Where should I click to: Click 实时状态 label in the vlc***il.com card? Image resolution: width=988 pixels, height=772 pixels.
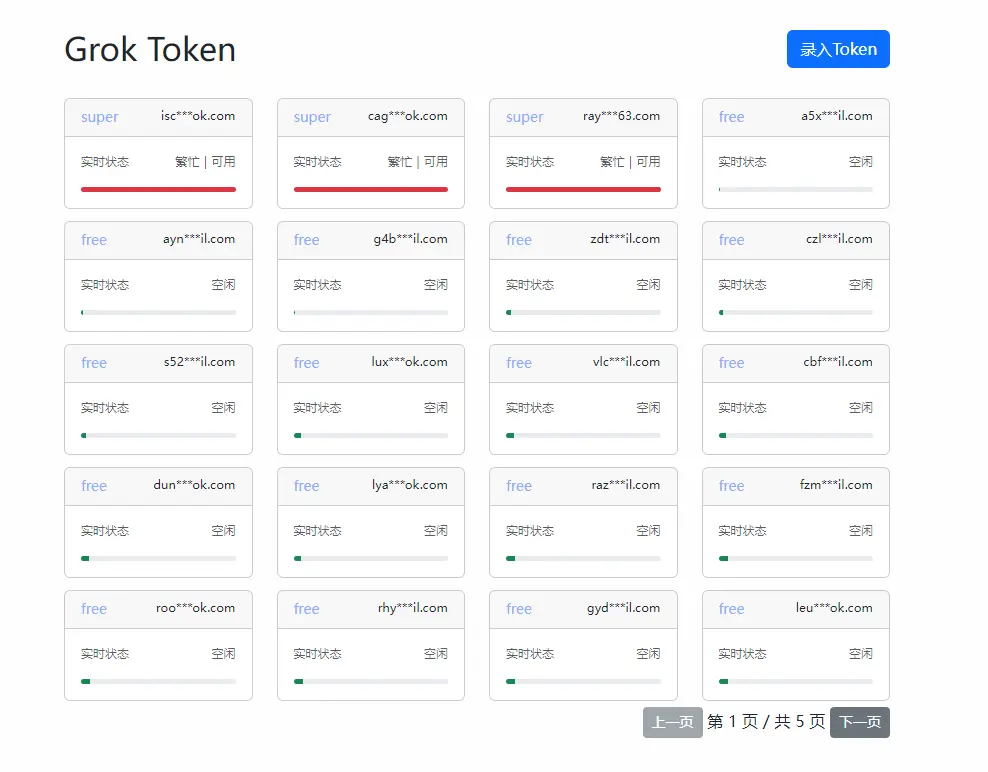[530, 408]
